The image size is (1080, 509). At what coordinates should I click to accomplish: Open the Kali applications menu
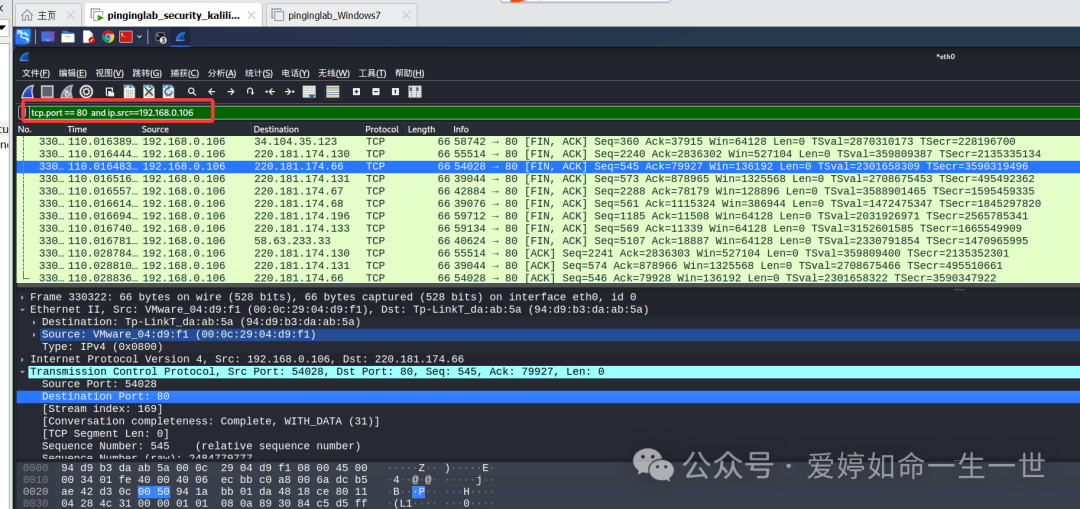(23, 37)
